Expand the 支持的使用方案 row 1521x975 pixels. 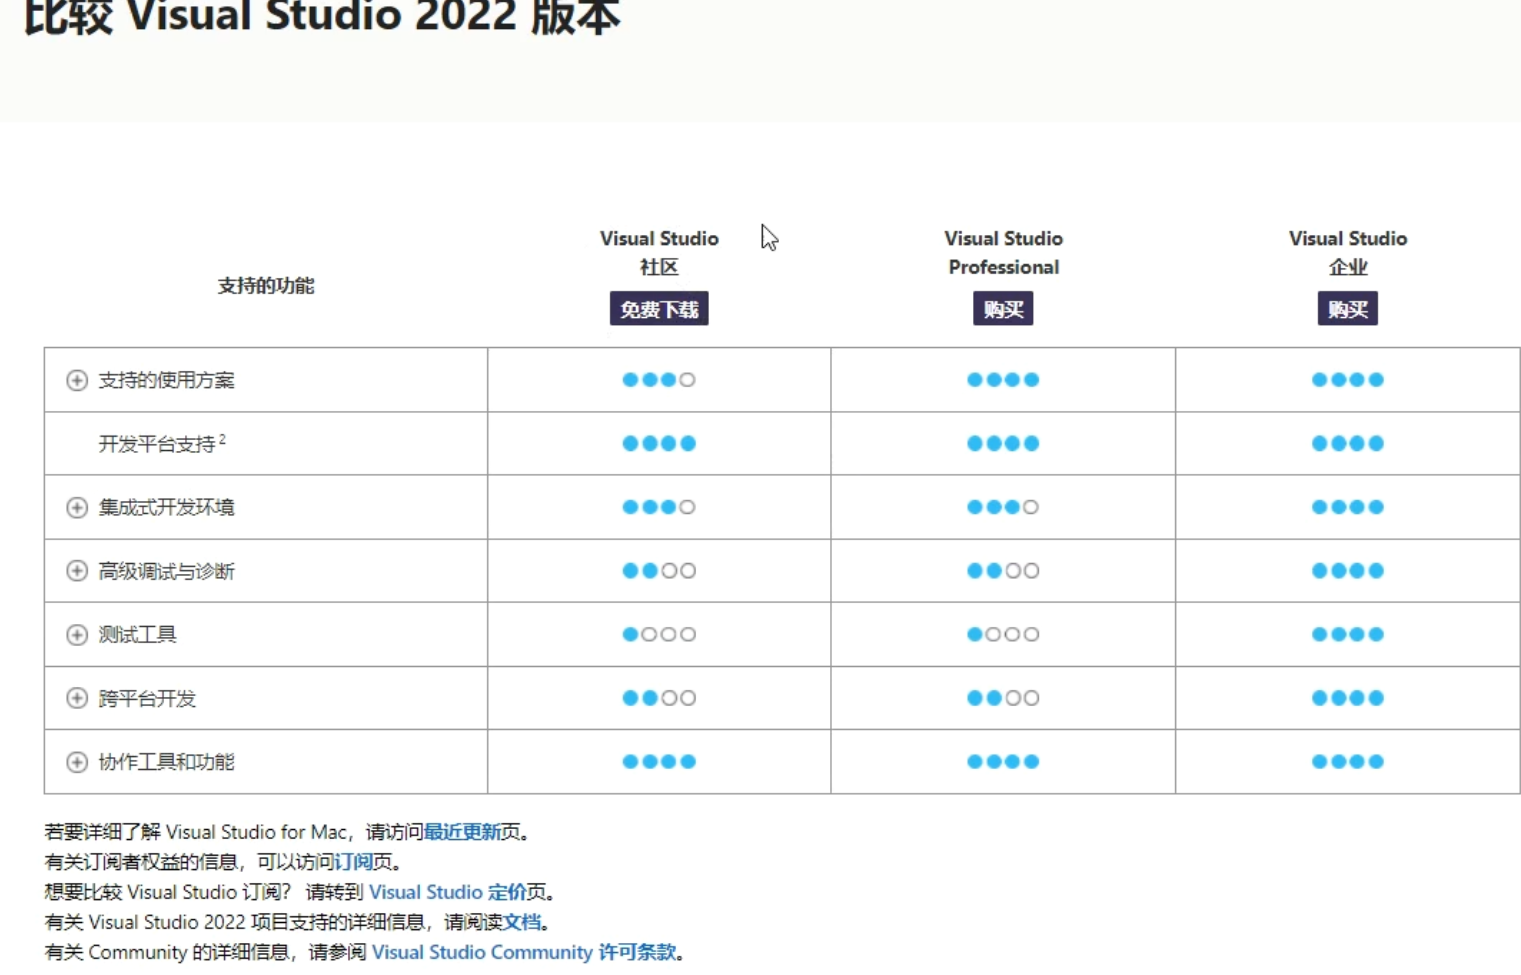pos(77,380)
